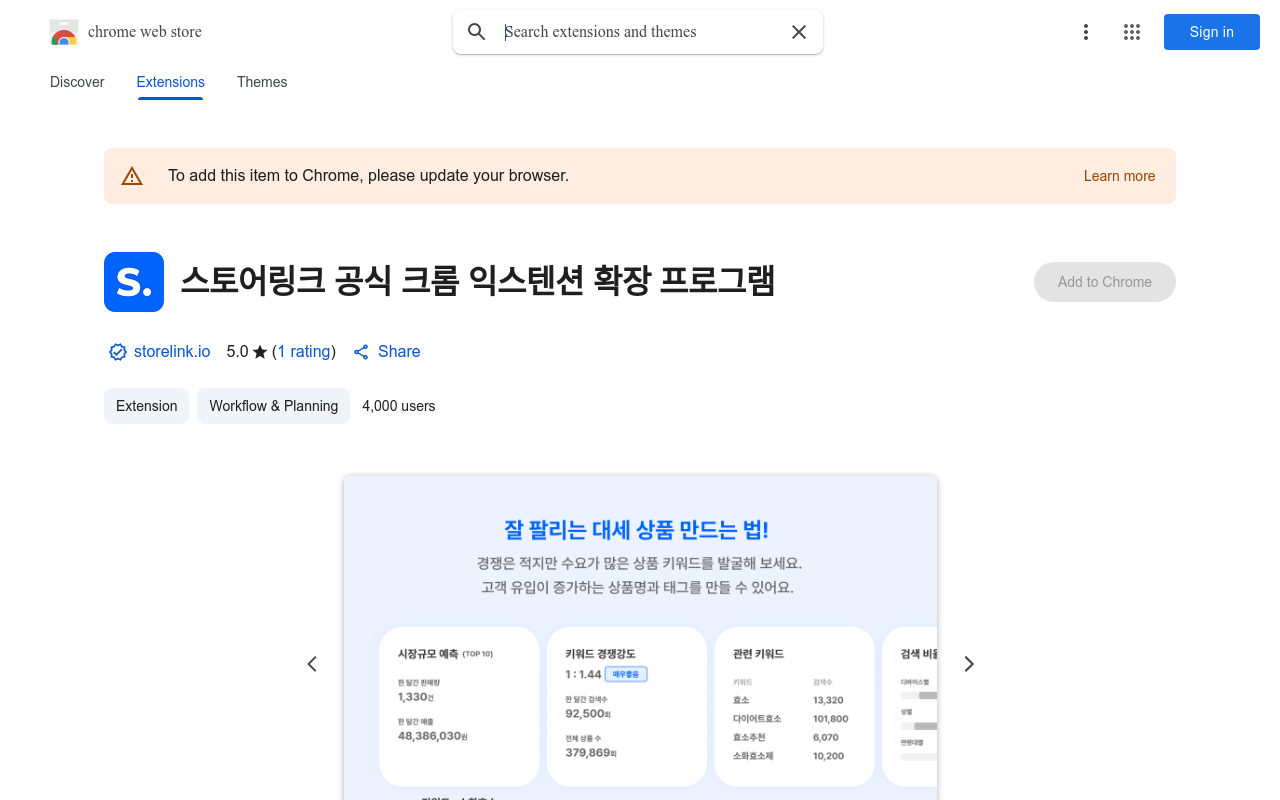The image size is (1280, 800).
Task: Click the 4,000 users text
Action: coord(399,406)
